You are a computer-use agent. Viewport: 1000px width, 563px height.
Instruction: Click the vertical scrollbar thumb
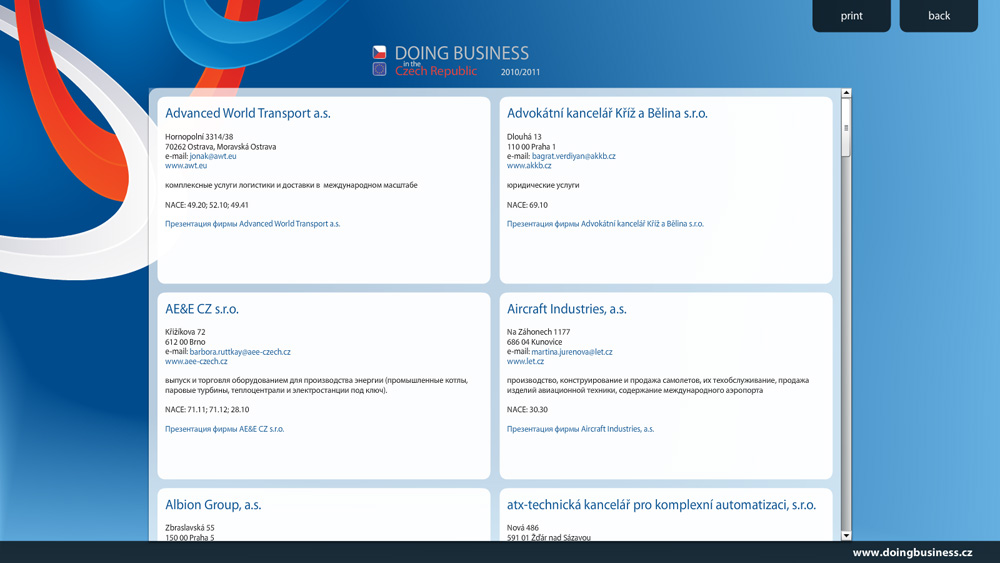tap(846, 128)
